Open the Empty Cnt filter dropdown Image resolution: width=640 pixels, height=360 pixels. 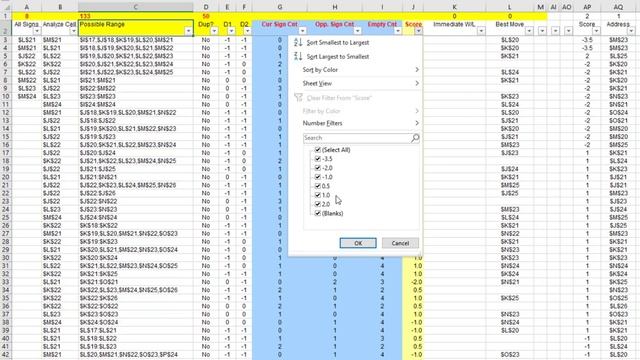tap(398, 31)
